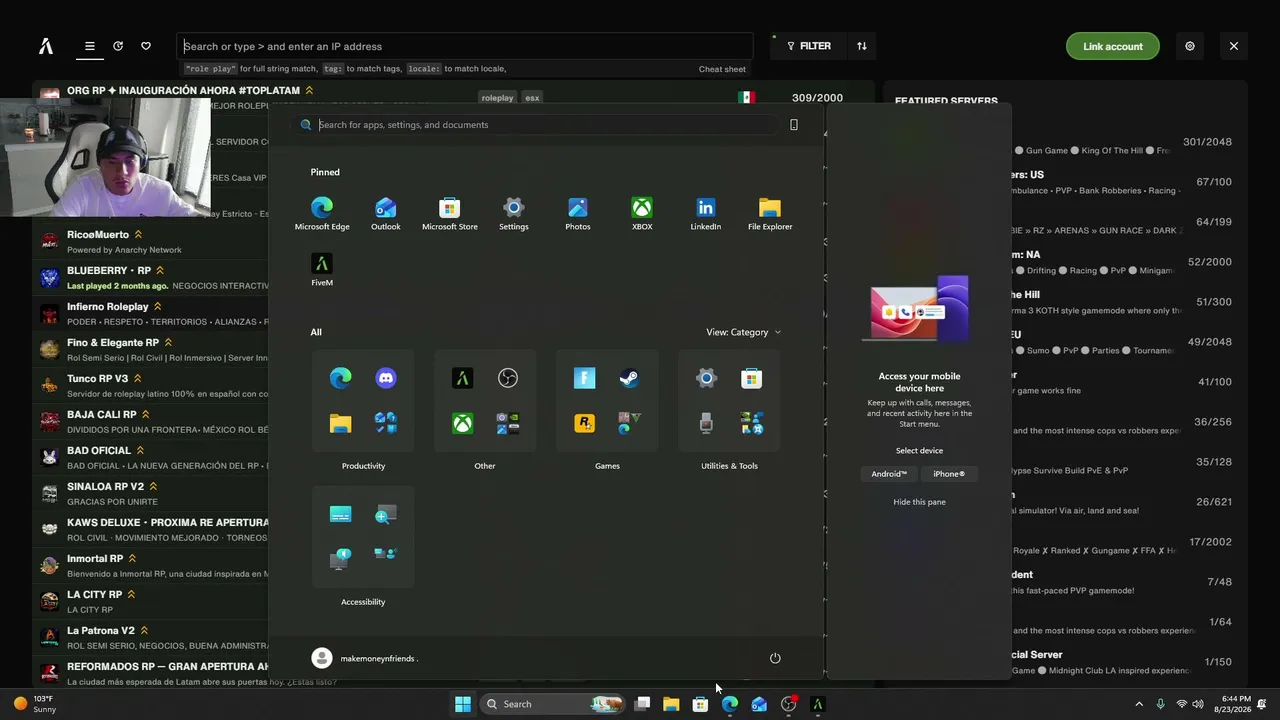1280x720 pixels.
Task: Click the FiveM server search field
Action: click(465, 46)
